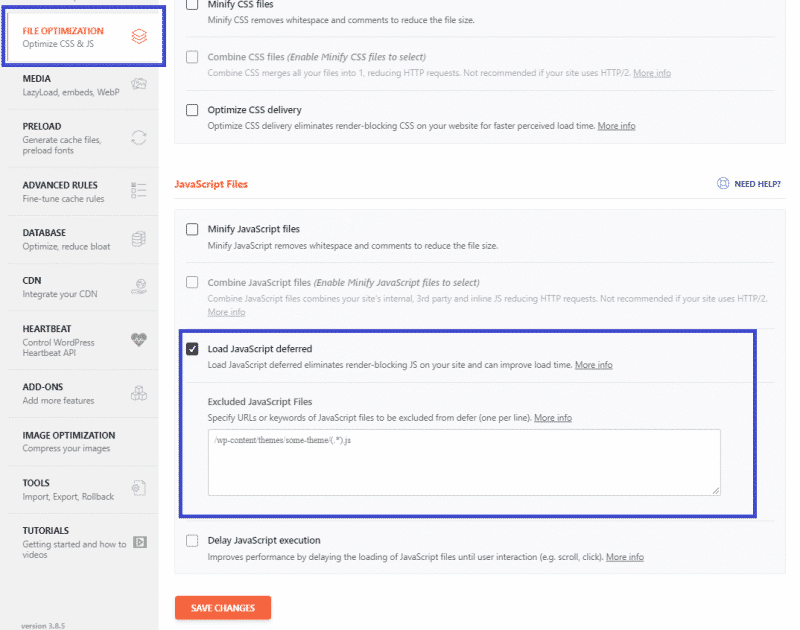Click the SAVE CHANGES button
The width and height of the screenshot is (800, 630).
click(223, 607)
